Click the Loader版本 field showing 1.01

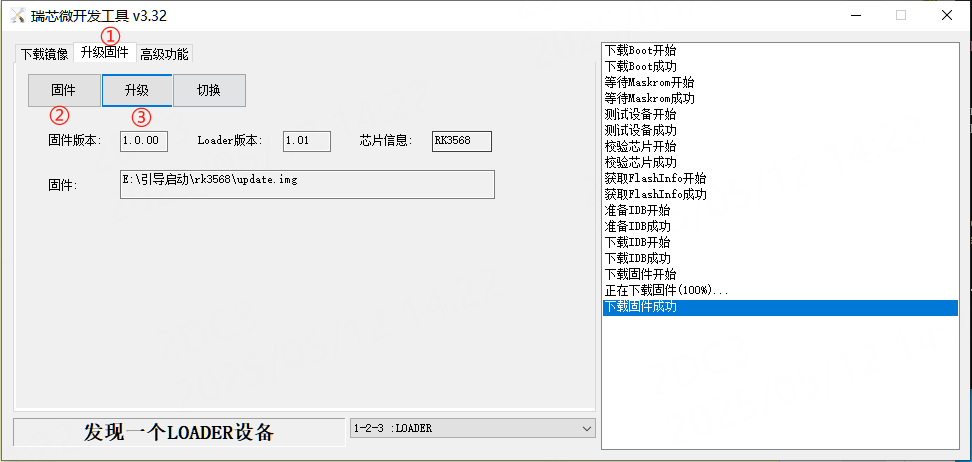[307, 141]
